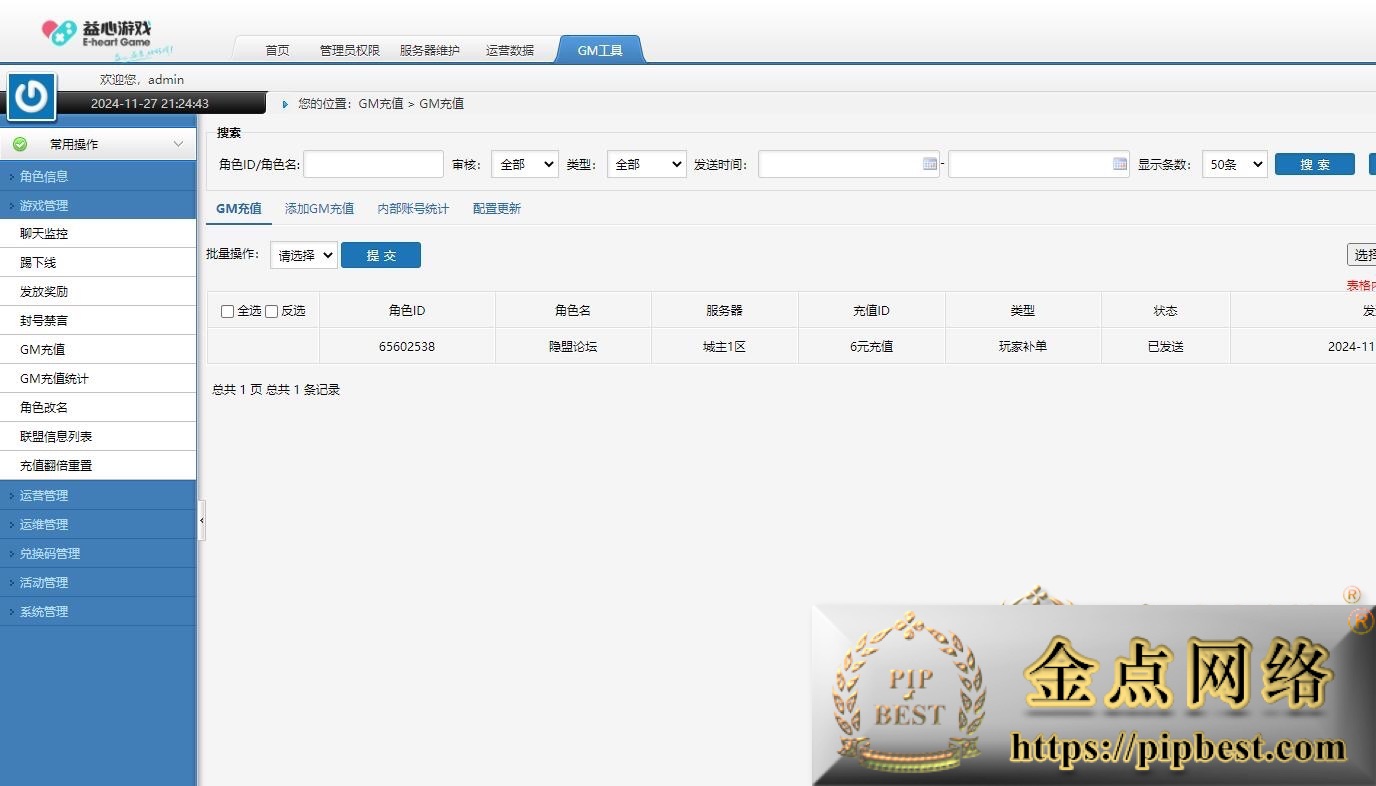Select the GM工具 top tab
This screenshot has height=786, width=1376.
(x=600, y=50)
